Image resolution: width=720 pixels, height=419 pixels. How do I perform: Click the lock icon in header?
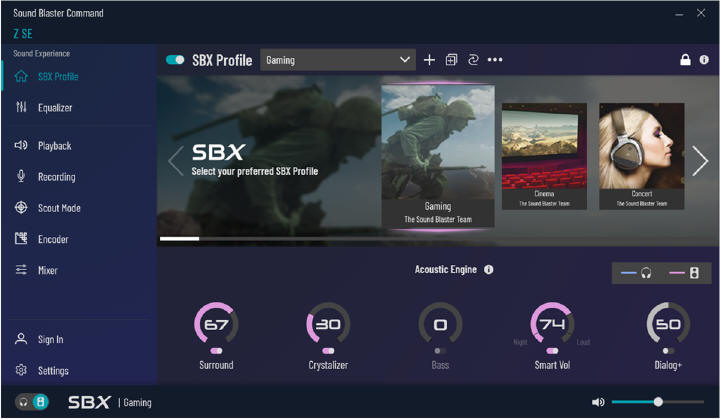pos(685,60)
